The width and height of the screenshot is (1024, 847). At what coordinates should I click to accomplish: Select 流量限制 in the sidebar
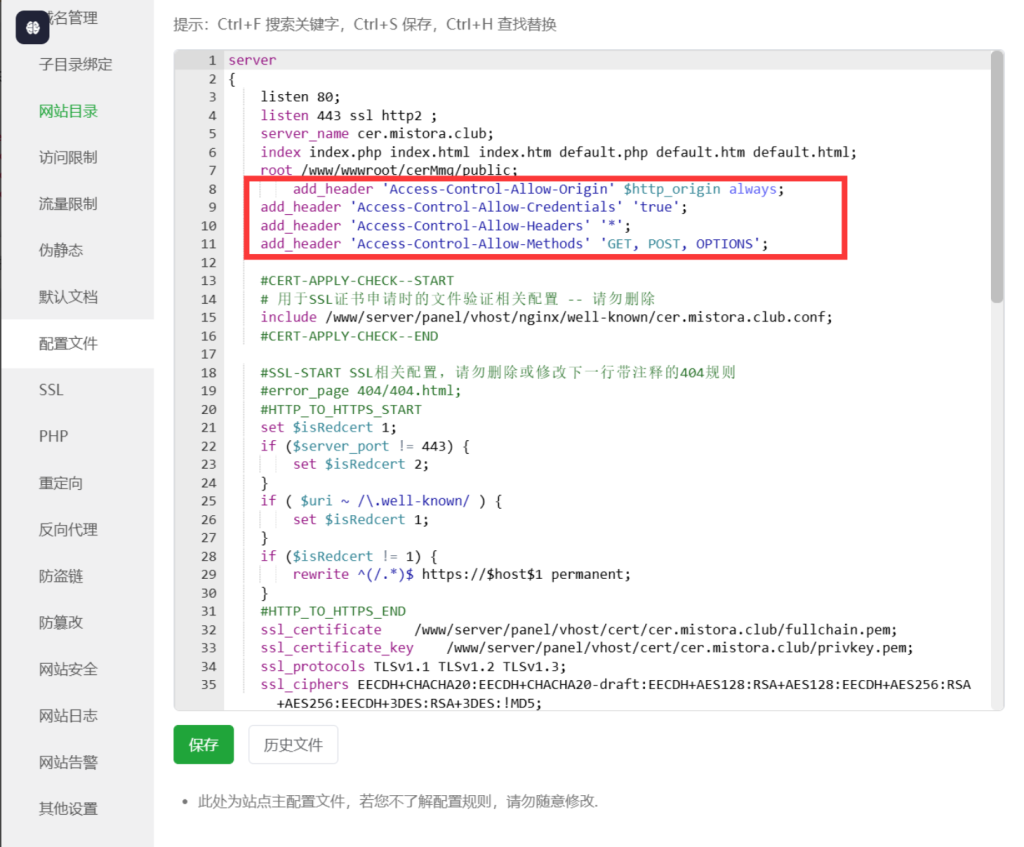68,204
